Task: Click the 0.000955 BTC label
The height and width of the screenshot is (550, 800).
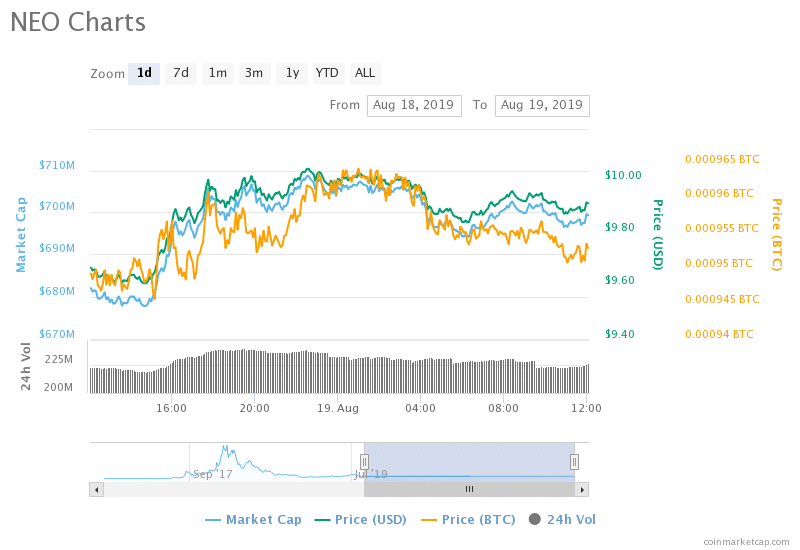Action: (722, 229)
